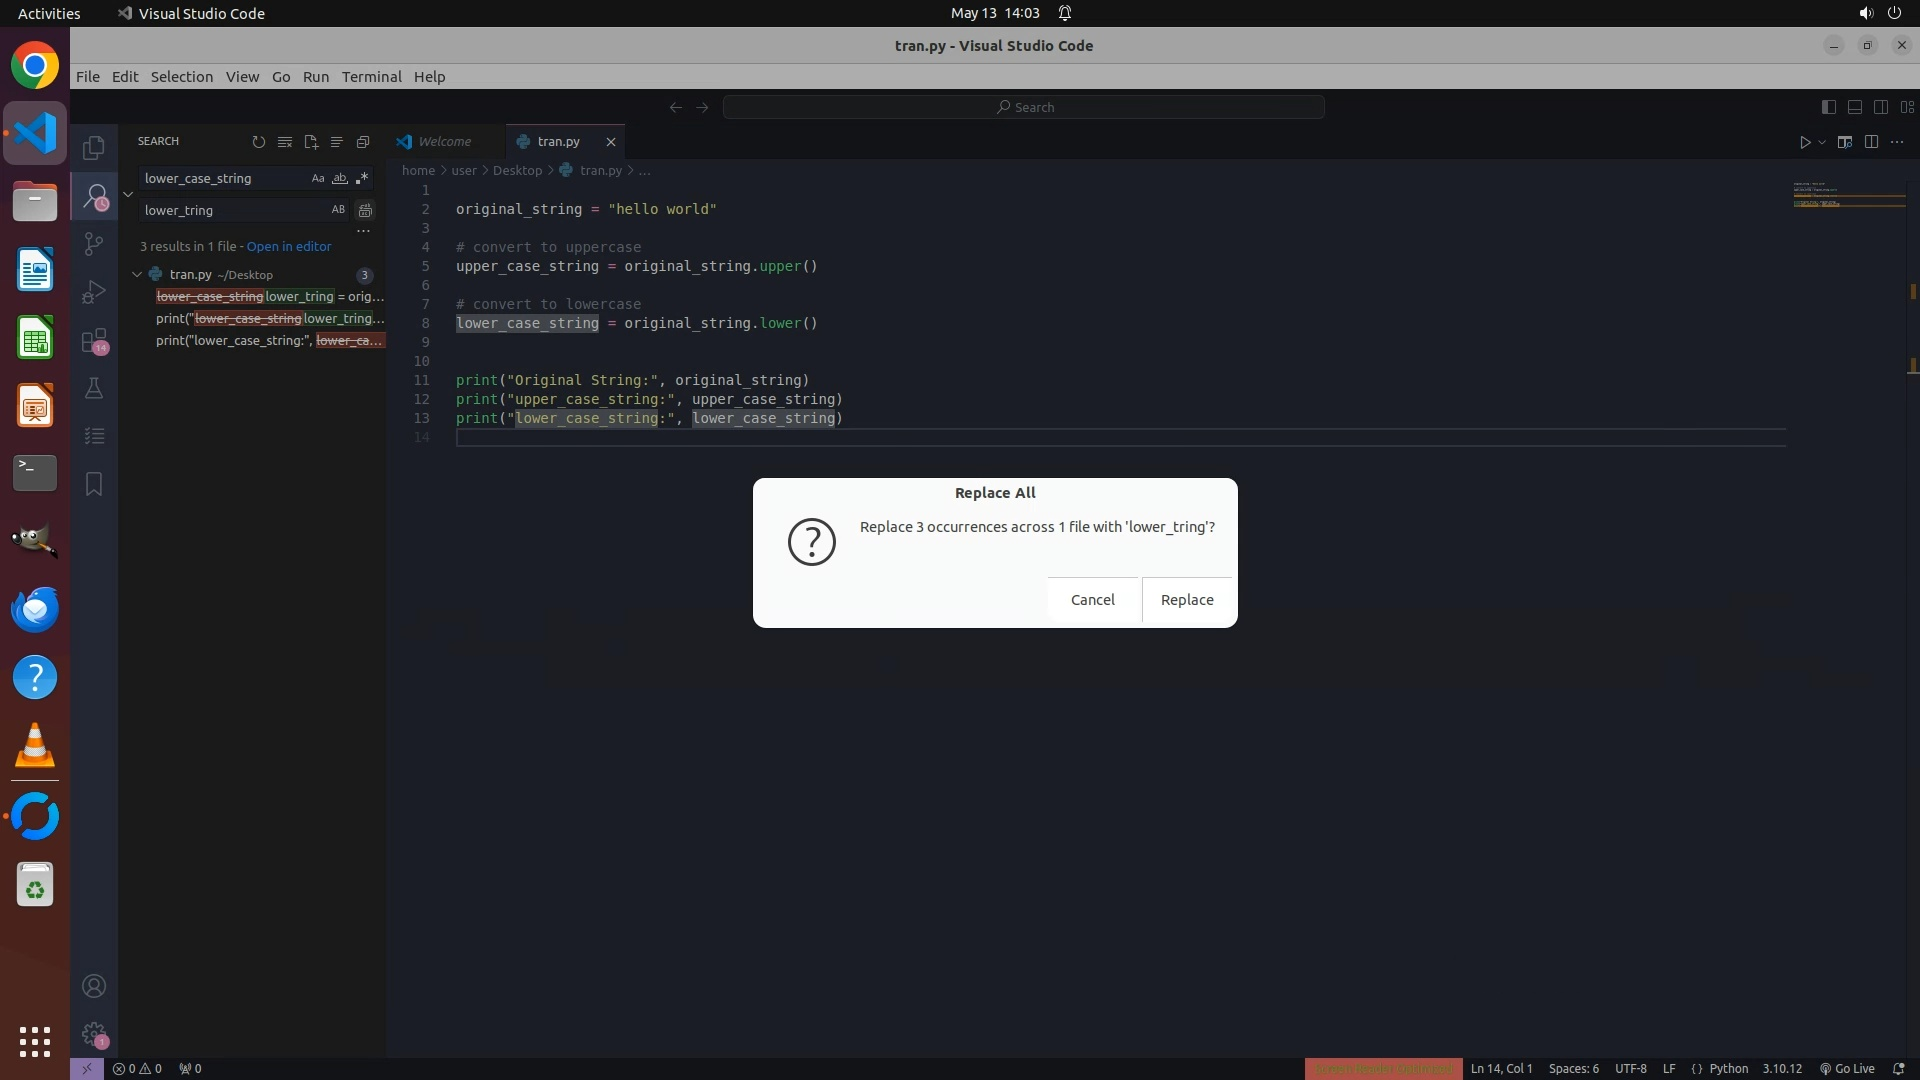This screenshot has height=1080, width=1920.
Task: Collapse the replace field chevron
Action: tap(128, 194)
